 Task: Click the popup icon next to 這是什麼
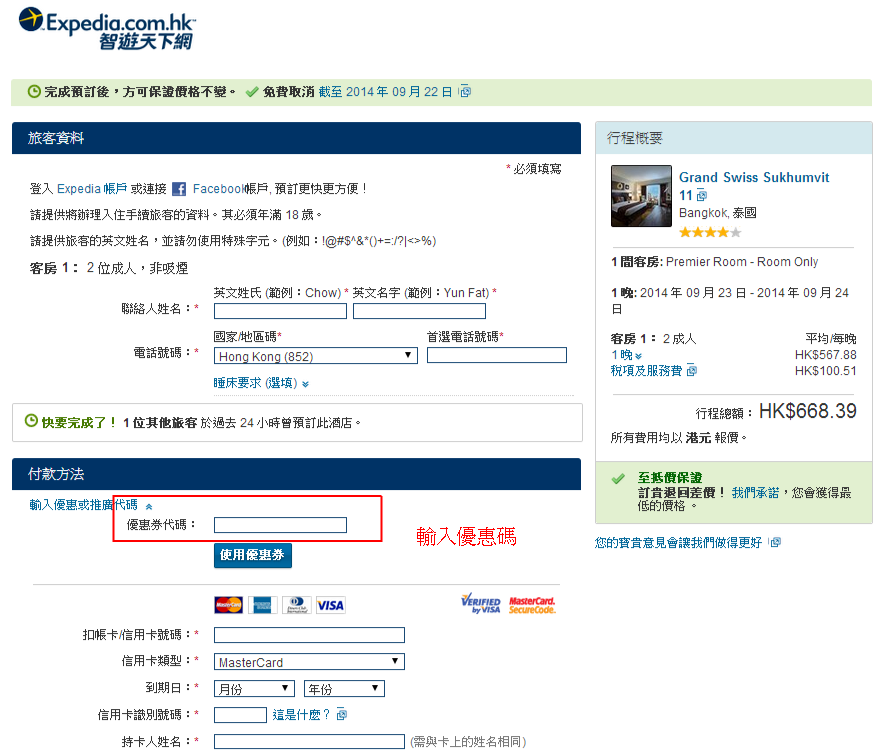(x=342, y=715)
